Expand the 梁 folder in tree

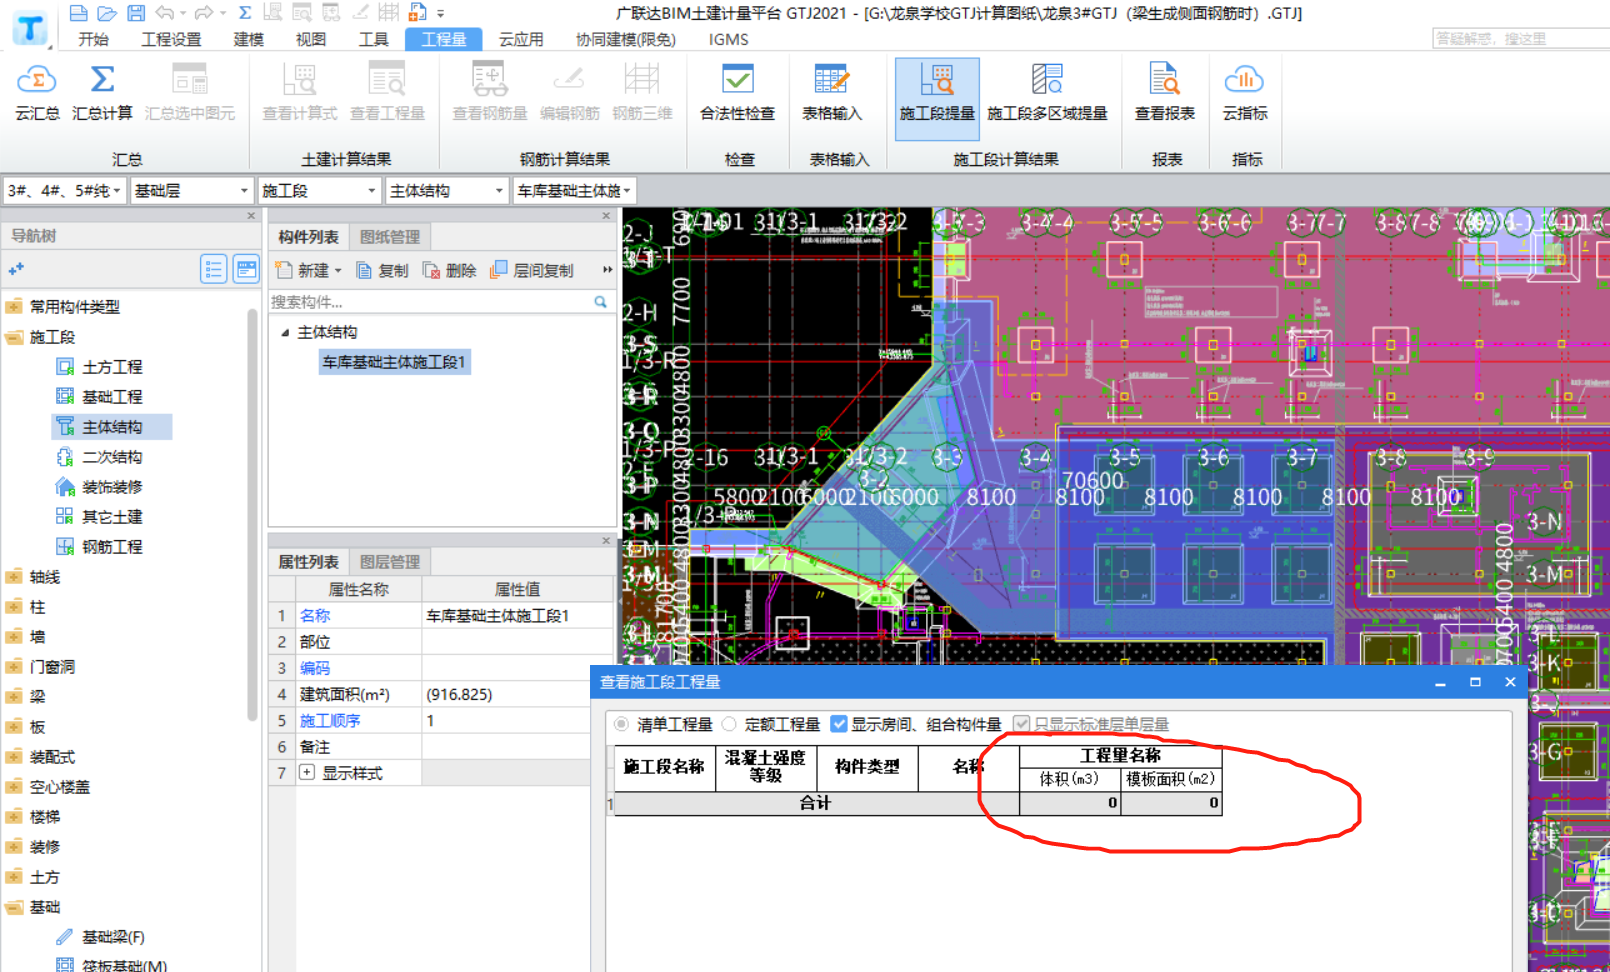coord(13,697)
